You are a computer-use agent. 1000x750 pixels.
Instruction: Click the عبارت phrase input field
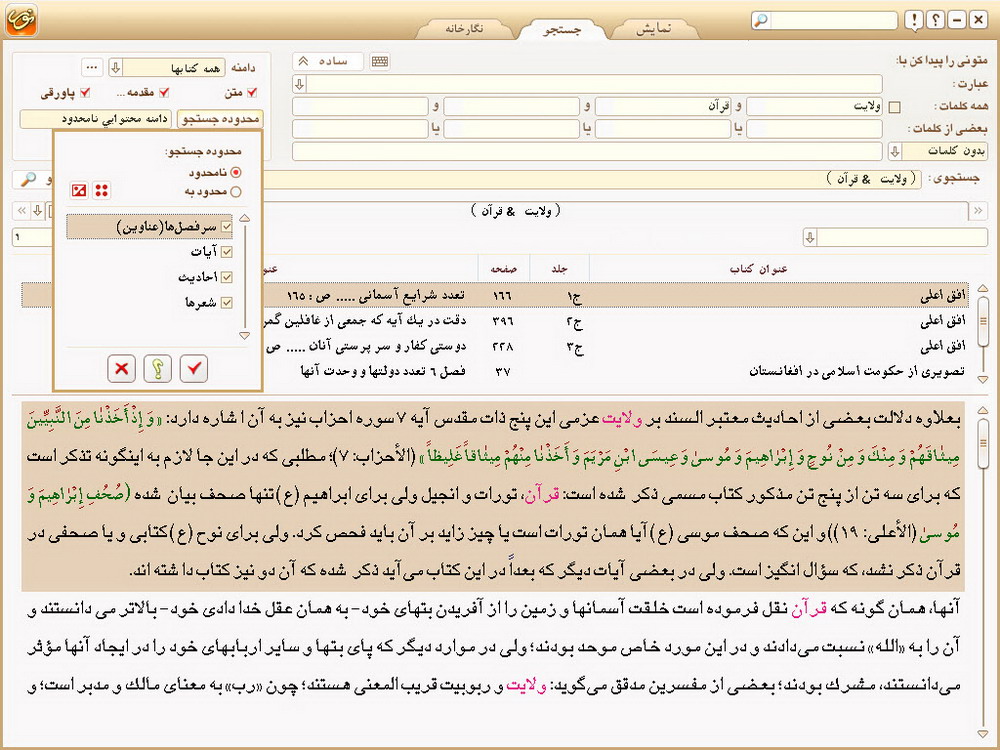tap(594, 84)
